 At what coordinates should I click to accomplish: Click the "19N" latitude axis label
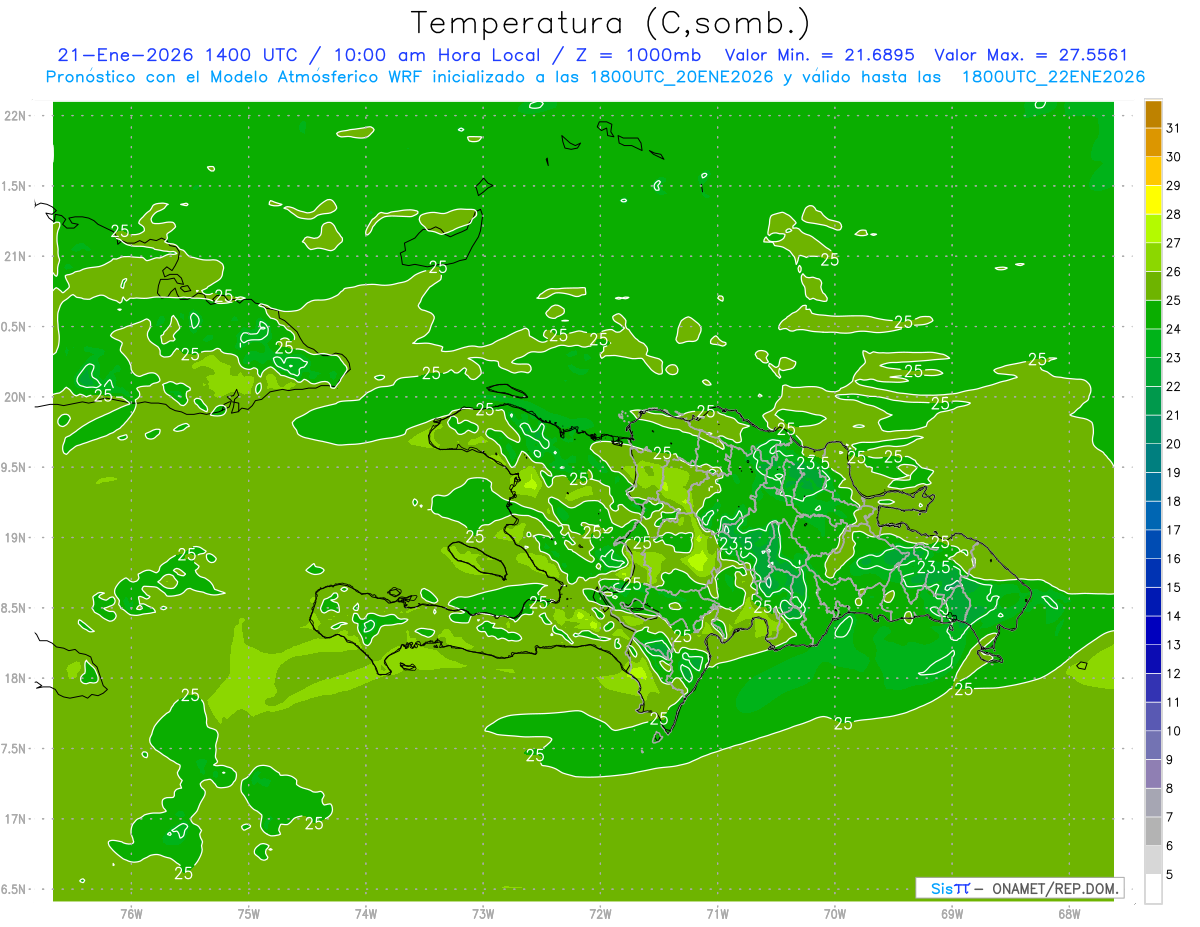point(15,537)
